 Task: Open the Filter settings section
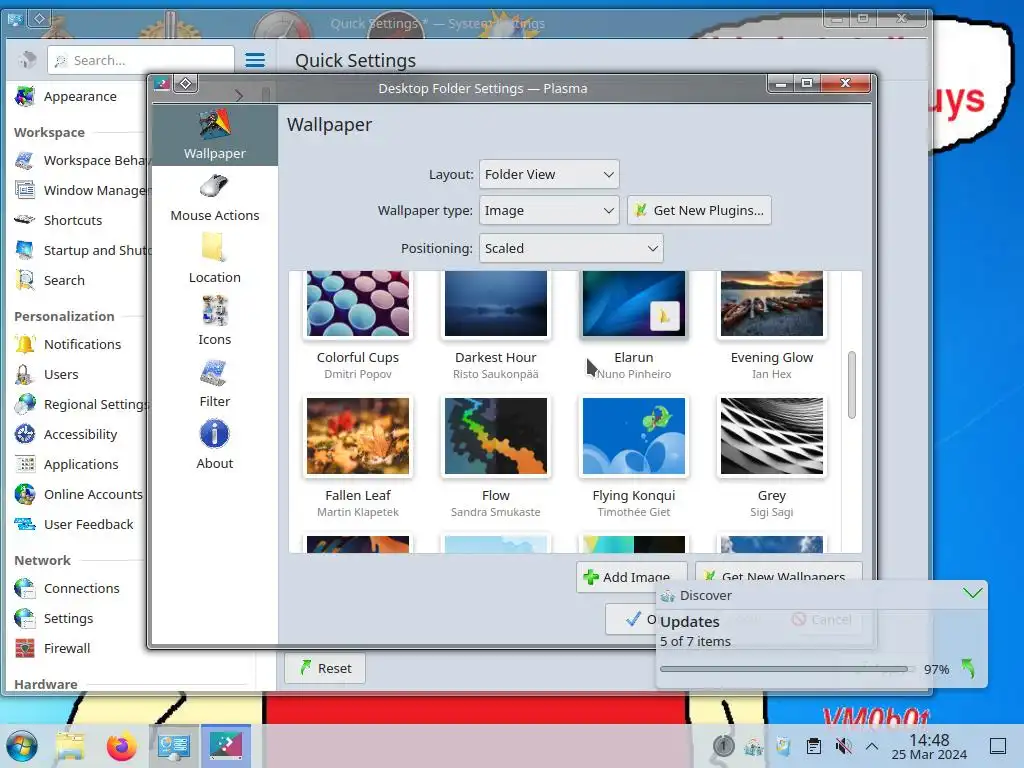214,384
